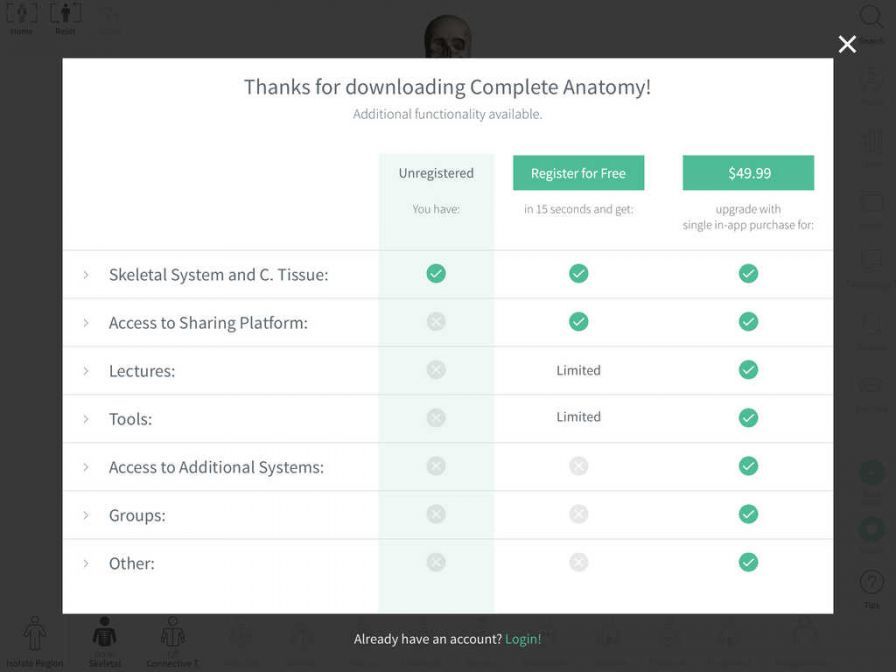
Task: Expand the Other feature row
Action: point(86,563)
